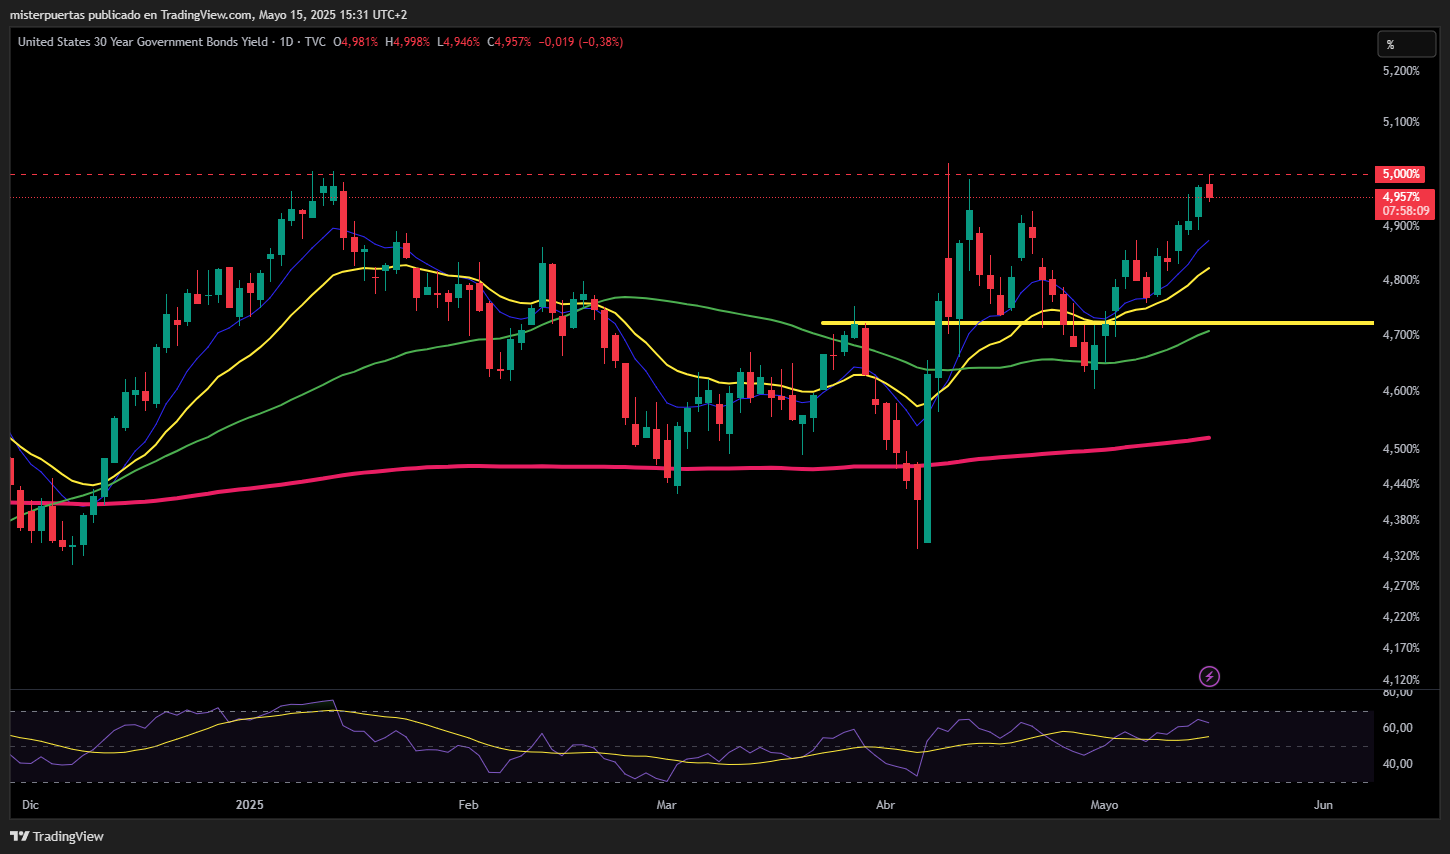Click the red 5,000% price label
This screenshot has width=1450, height=854.
click(1402, 174)
